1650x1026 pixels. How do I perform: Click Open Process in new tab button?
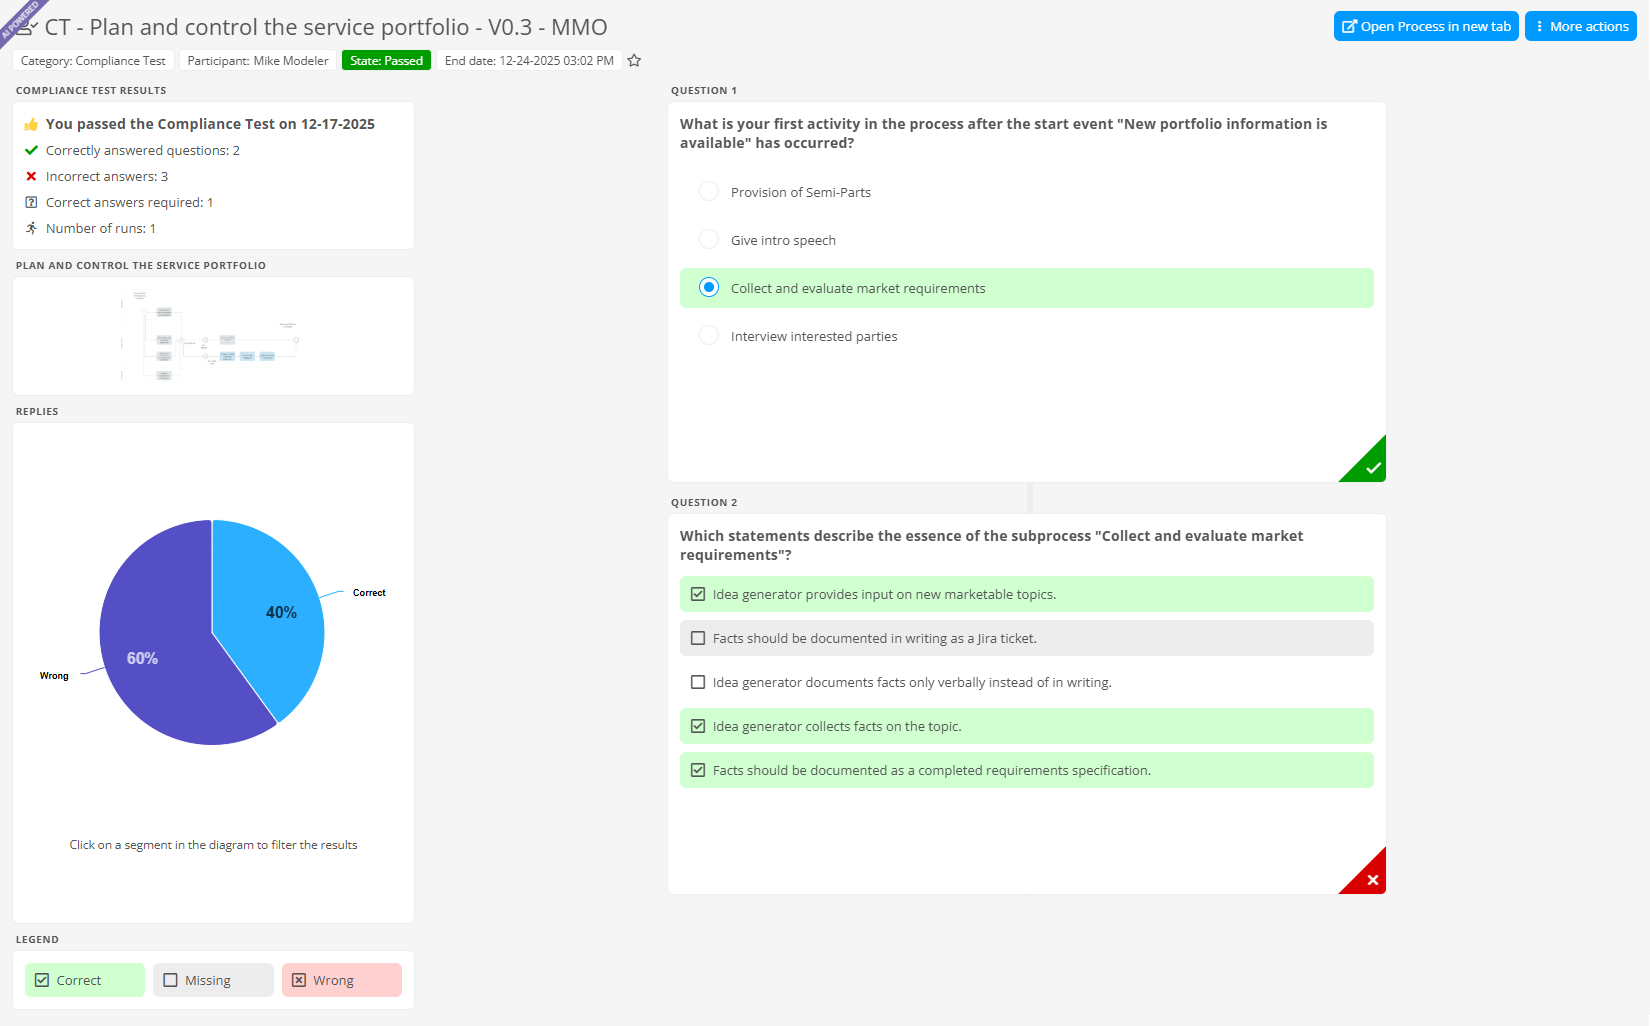pyautogui.click(x=1425, y=27)
